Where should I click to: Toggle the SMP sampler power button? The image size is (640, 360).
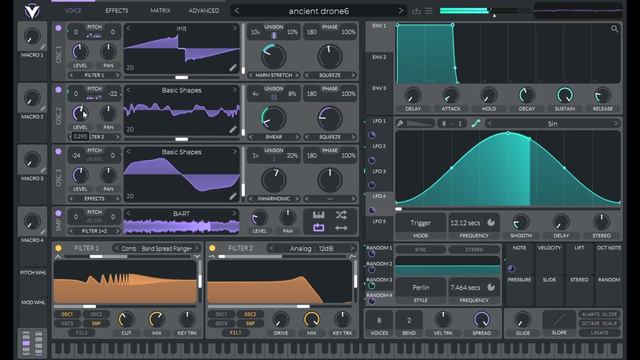[x=58, y=213]
